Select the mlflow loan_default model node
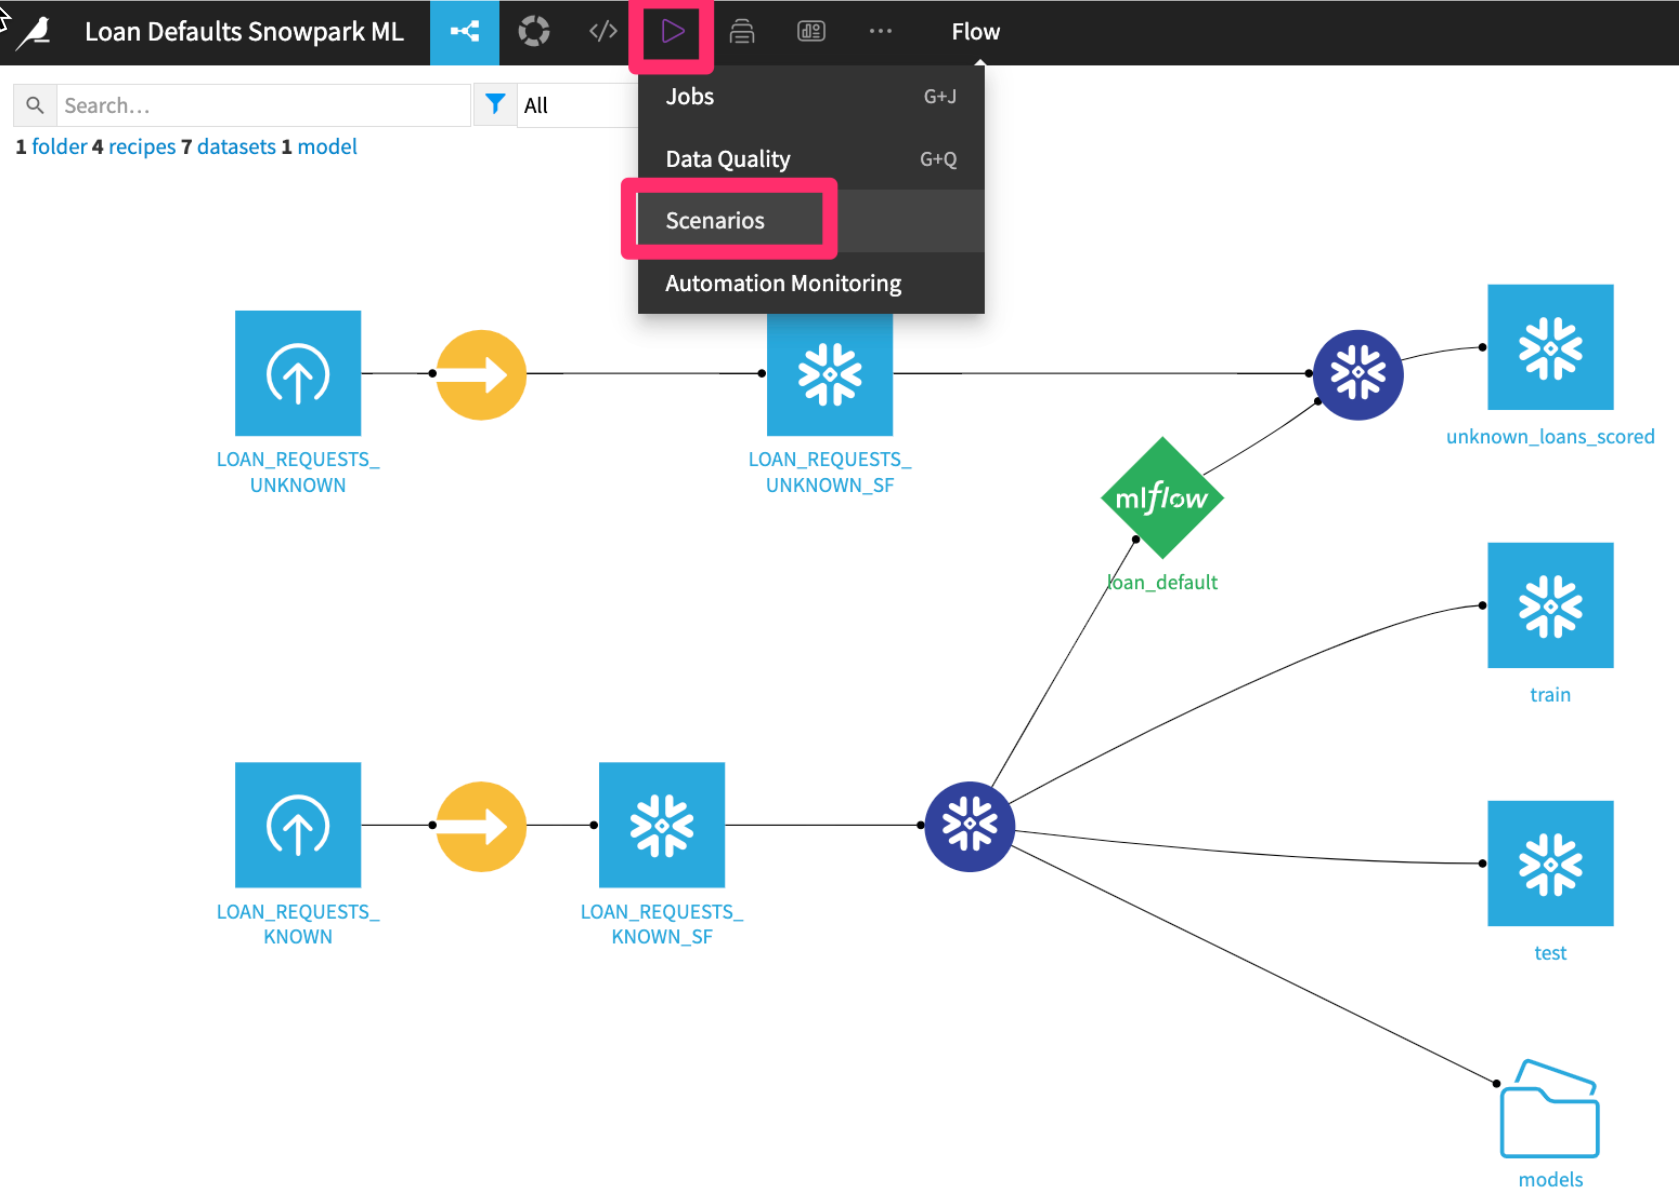The width and height of the screenshot is (1680, 1204). pos(1162,498)
